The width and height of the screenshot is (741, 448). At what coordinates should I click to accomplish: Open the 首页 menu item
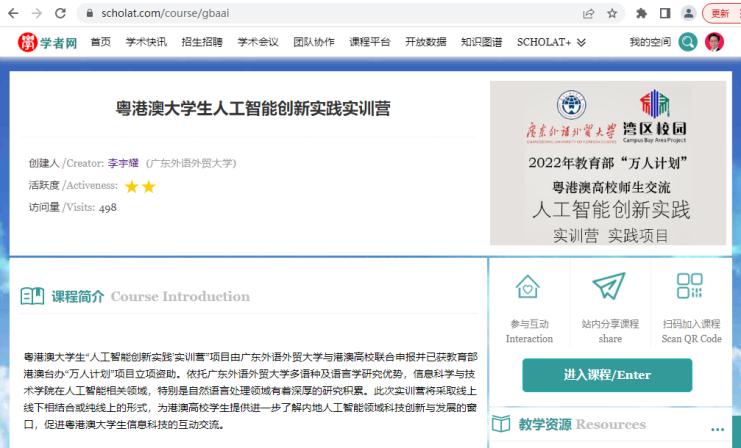(x=100, y=42)
